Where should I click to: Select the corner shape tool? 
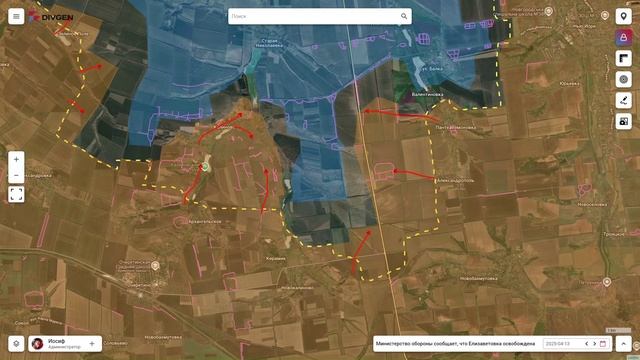(x=623, y=58)
